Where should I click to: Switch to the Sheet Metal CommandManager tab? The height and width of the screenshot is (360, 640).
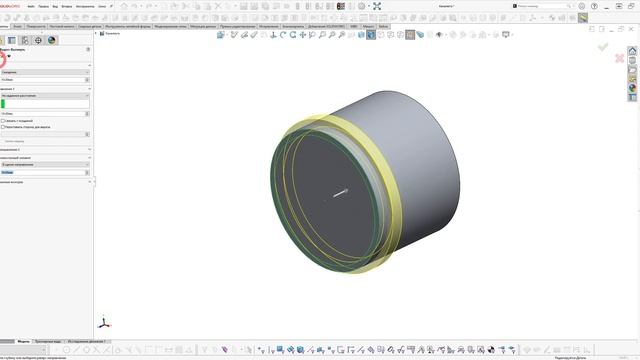coord(62,26)
